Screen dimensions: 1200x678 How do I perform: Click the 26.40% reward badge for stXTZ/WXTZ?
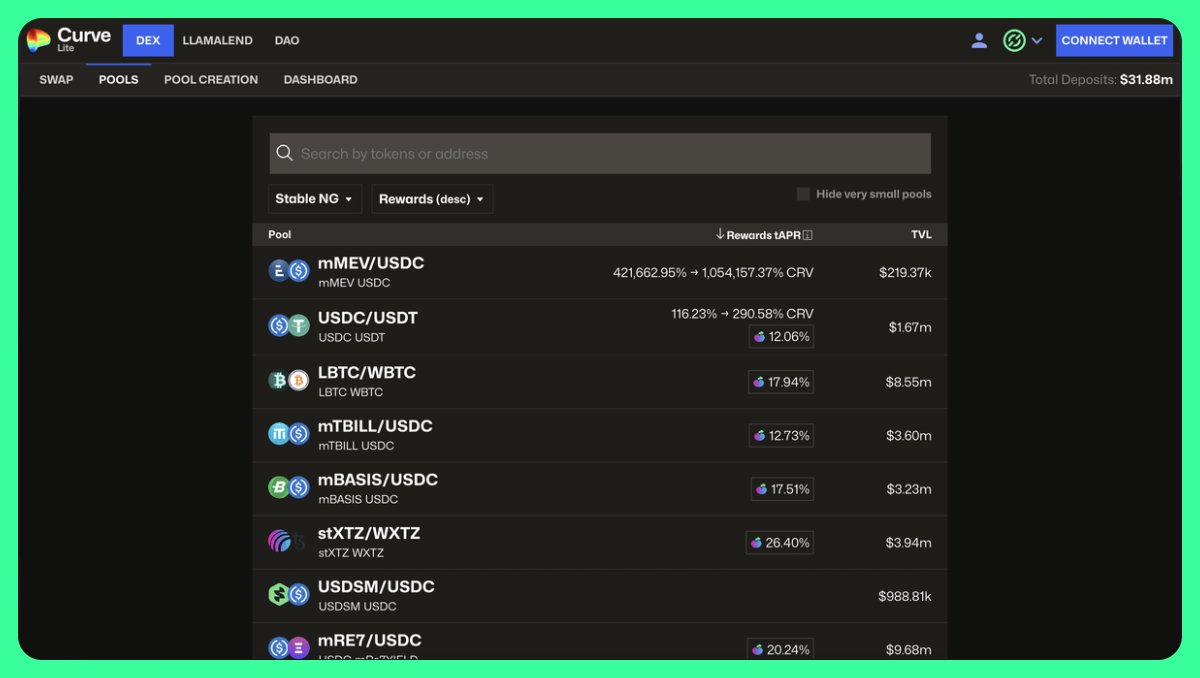780,543
